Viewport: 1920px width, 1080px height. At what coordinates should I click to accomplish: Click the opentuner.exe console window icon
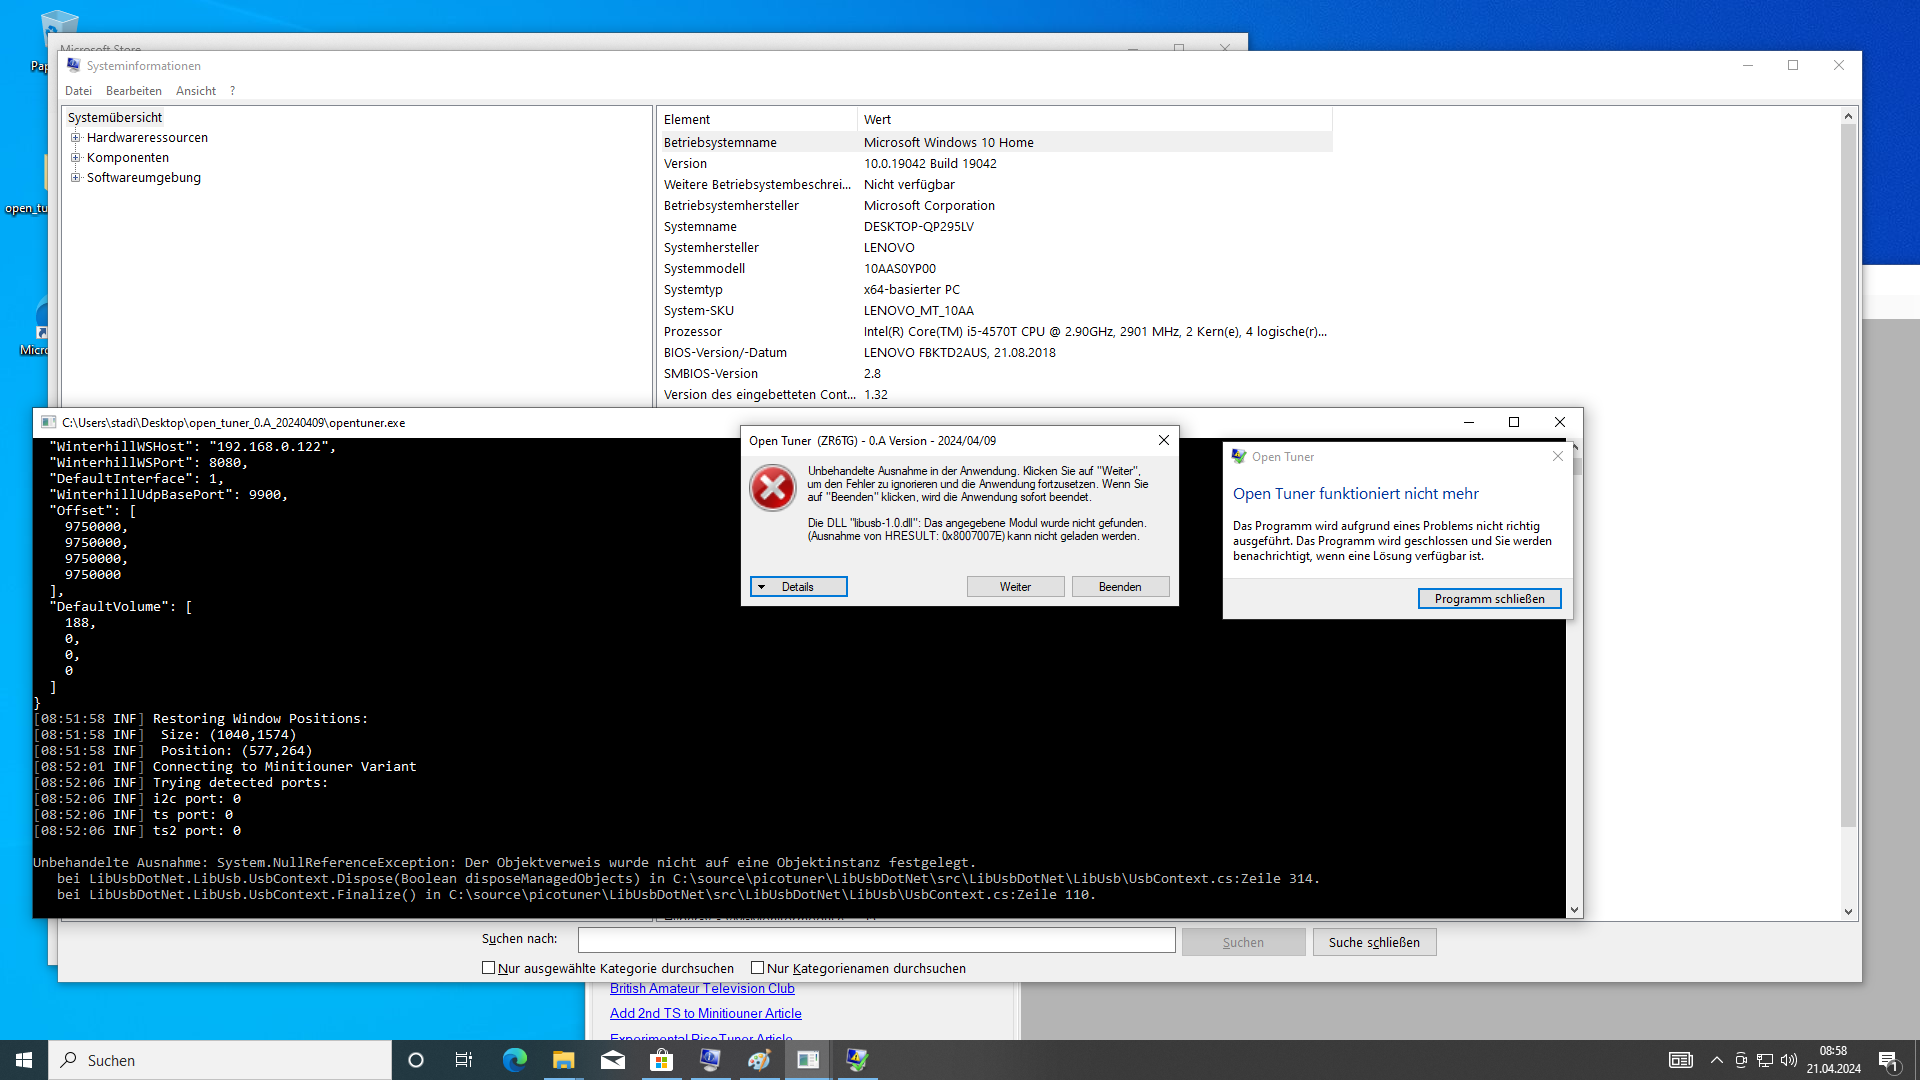tap(48, 422)
